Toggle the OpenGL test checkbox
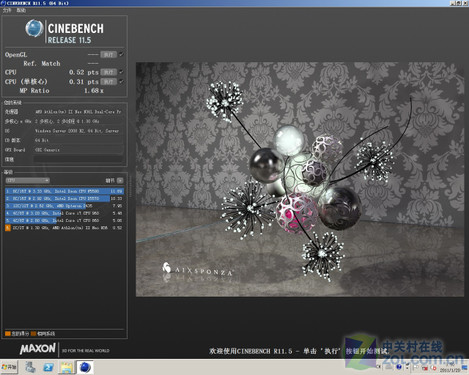Screen dimensions: 469x375 click(x=121, y=54)
